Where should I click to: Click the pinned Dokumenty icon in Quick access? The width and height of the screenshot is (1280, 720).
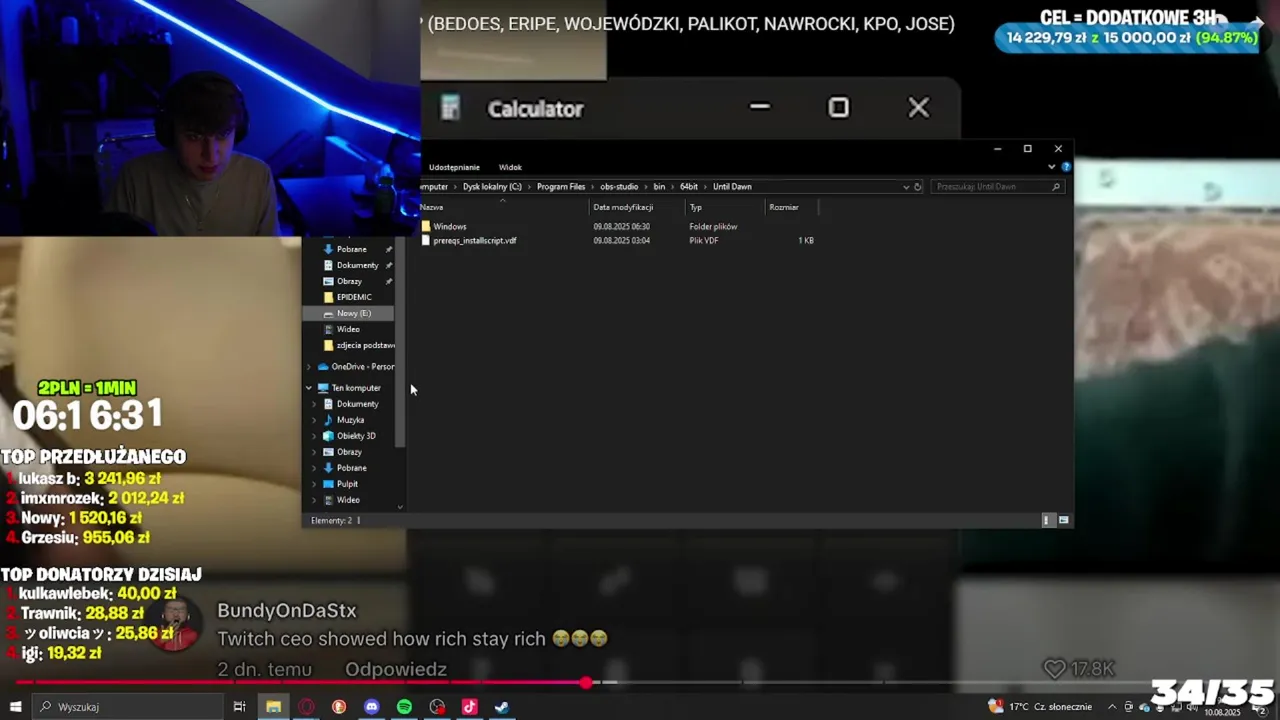pyautogui.click(x=328, y=265)
